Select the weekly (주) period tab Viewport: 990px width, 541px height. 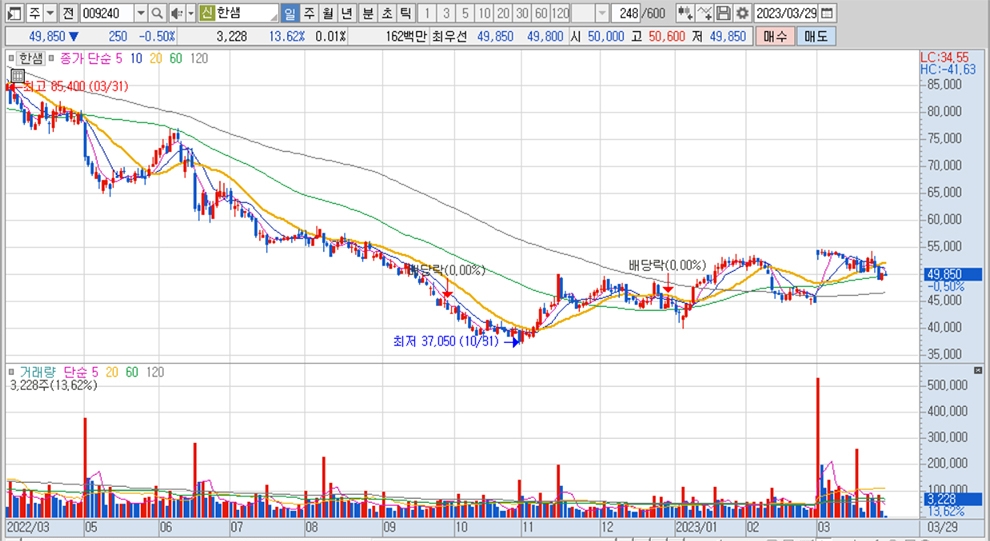(x=309, y=13)
